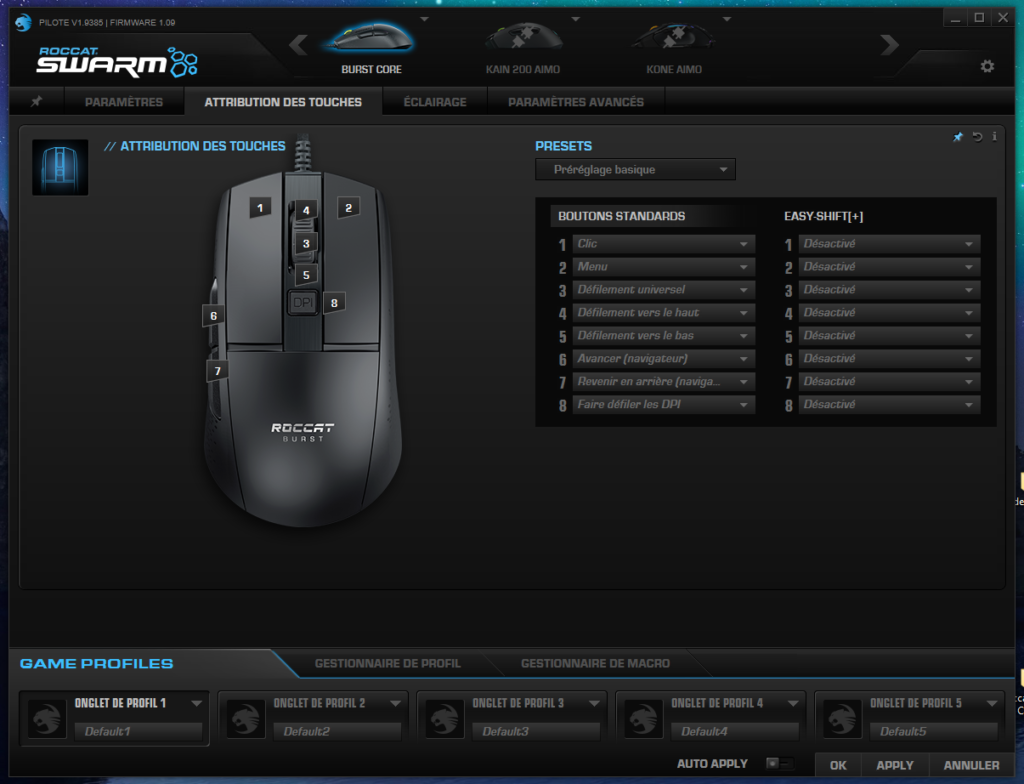Viewport: 1024px width, 784px height.
Task: Click the Default3 profile name field
Action: [x=536, y=731]
